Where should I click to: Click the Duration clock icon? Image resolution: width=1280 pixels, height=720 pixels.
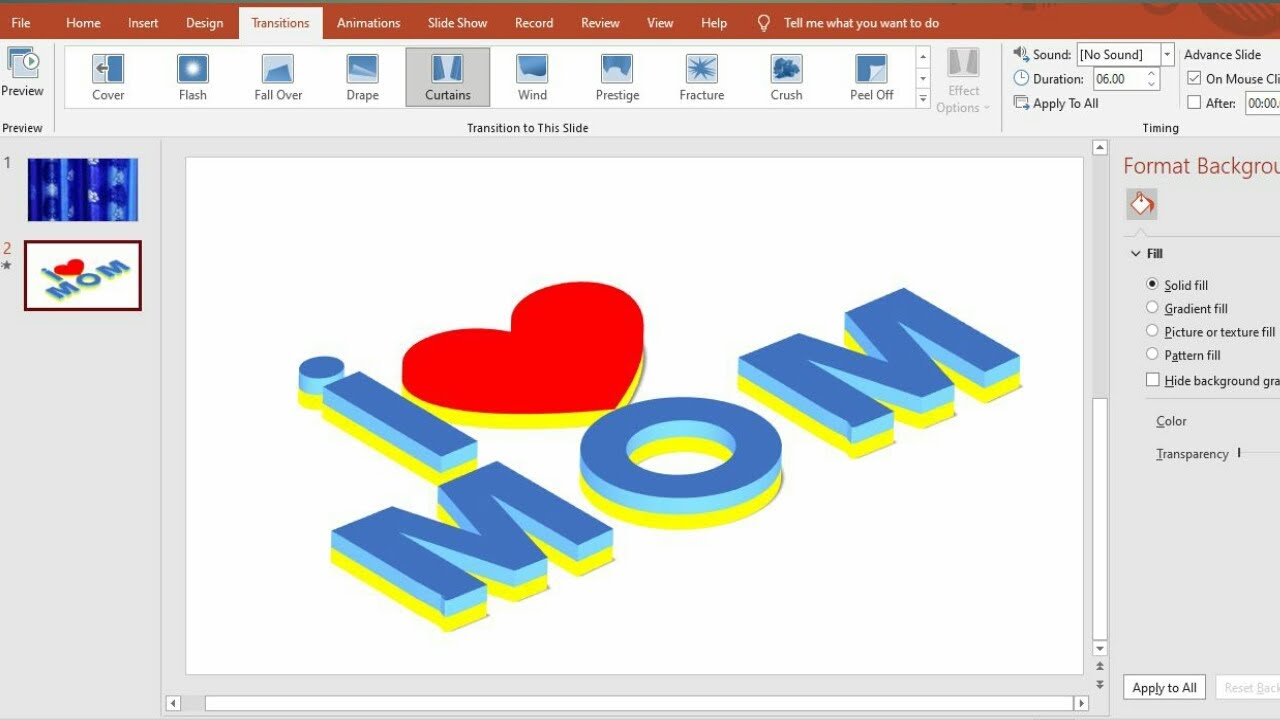point(1021,78)
